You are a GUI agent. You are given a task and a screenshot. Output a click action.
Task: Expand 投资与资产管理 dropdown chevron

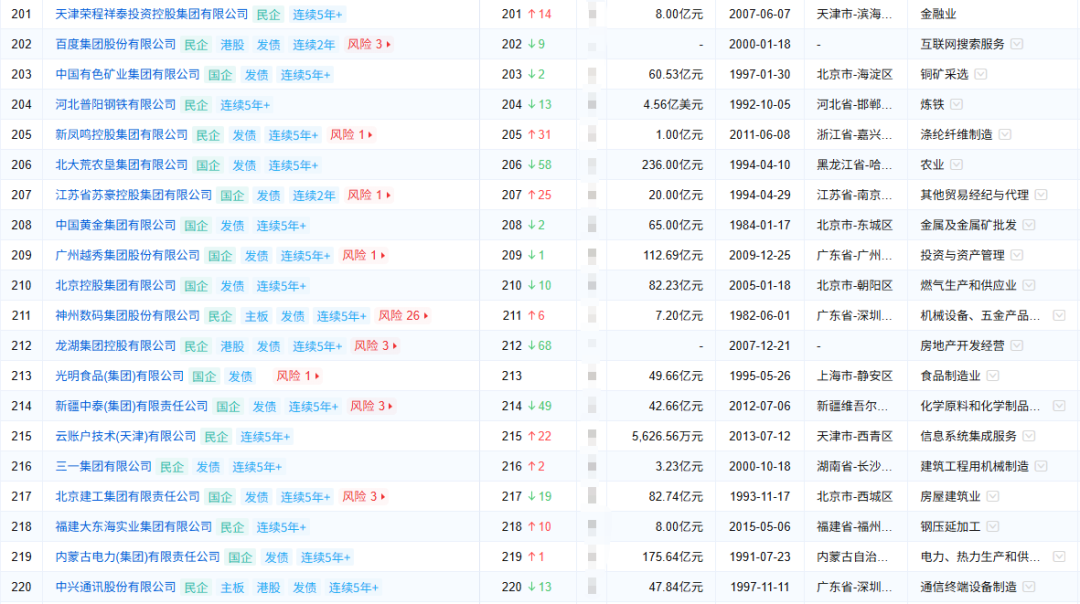[1017, 256]
